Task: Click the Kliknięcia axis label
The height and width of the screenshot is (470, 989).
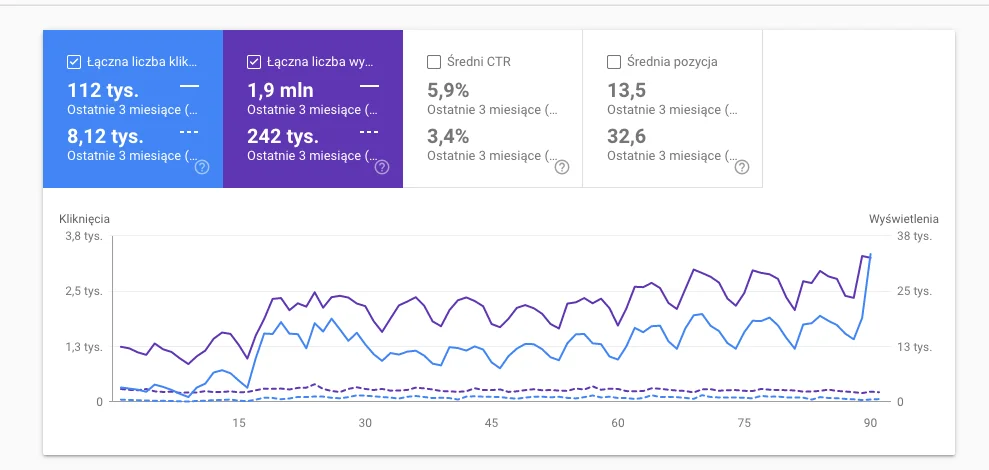Action: tap(85, 219)
